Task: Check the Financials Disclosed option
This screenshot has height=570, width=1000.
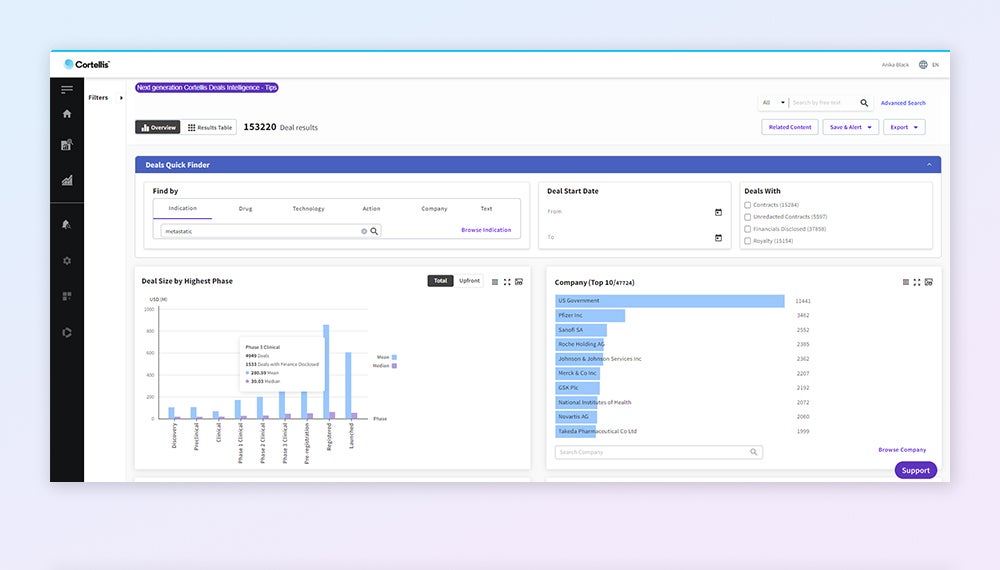Action: (748, 229)
